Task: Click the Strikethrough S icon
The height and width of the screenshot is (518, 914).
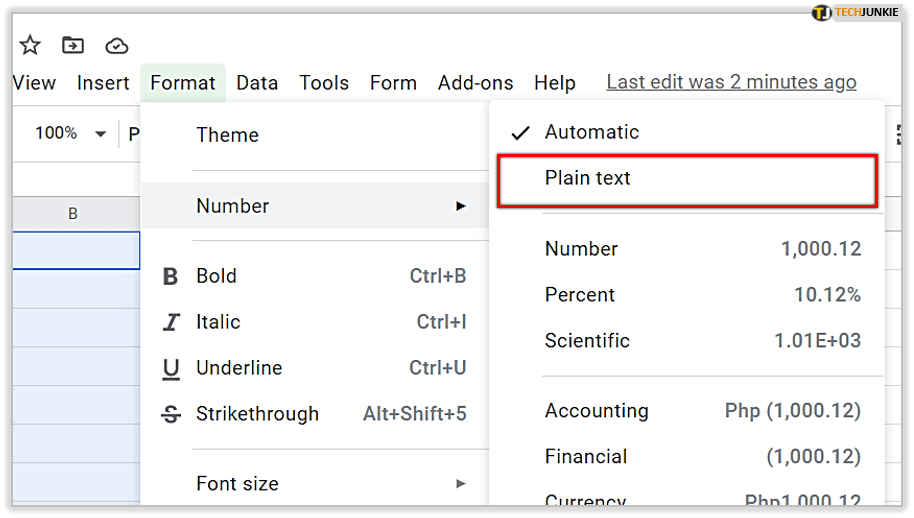Action: click(171, 415)
